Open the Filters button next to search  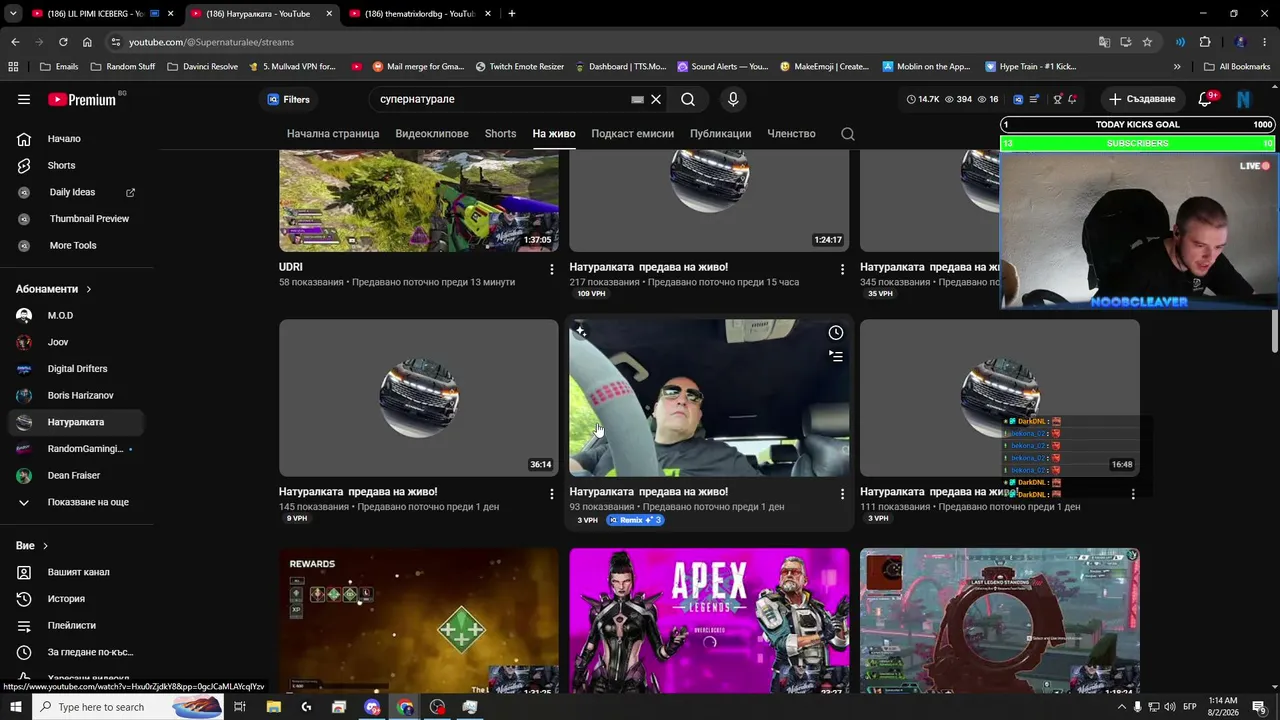[288, 100]
